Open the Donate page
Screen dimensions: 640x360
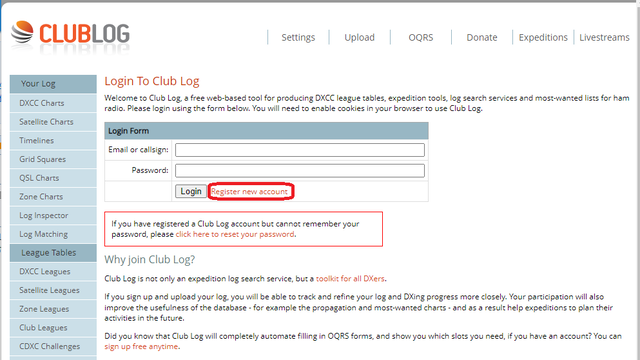coord(482,38)
